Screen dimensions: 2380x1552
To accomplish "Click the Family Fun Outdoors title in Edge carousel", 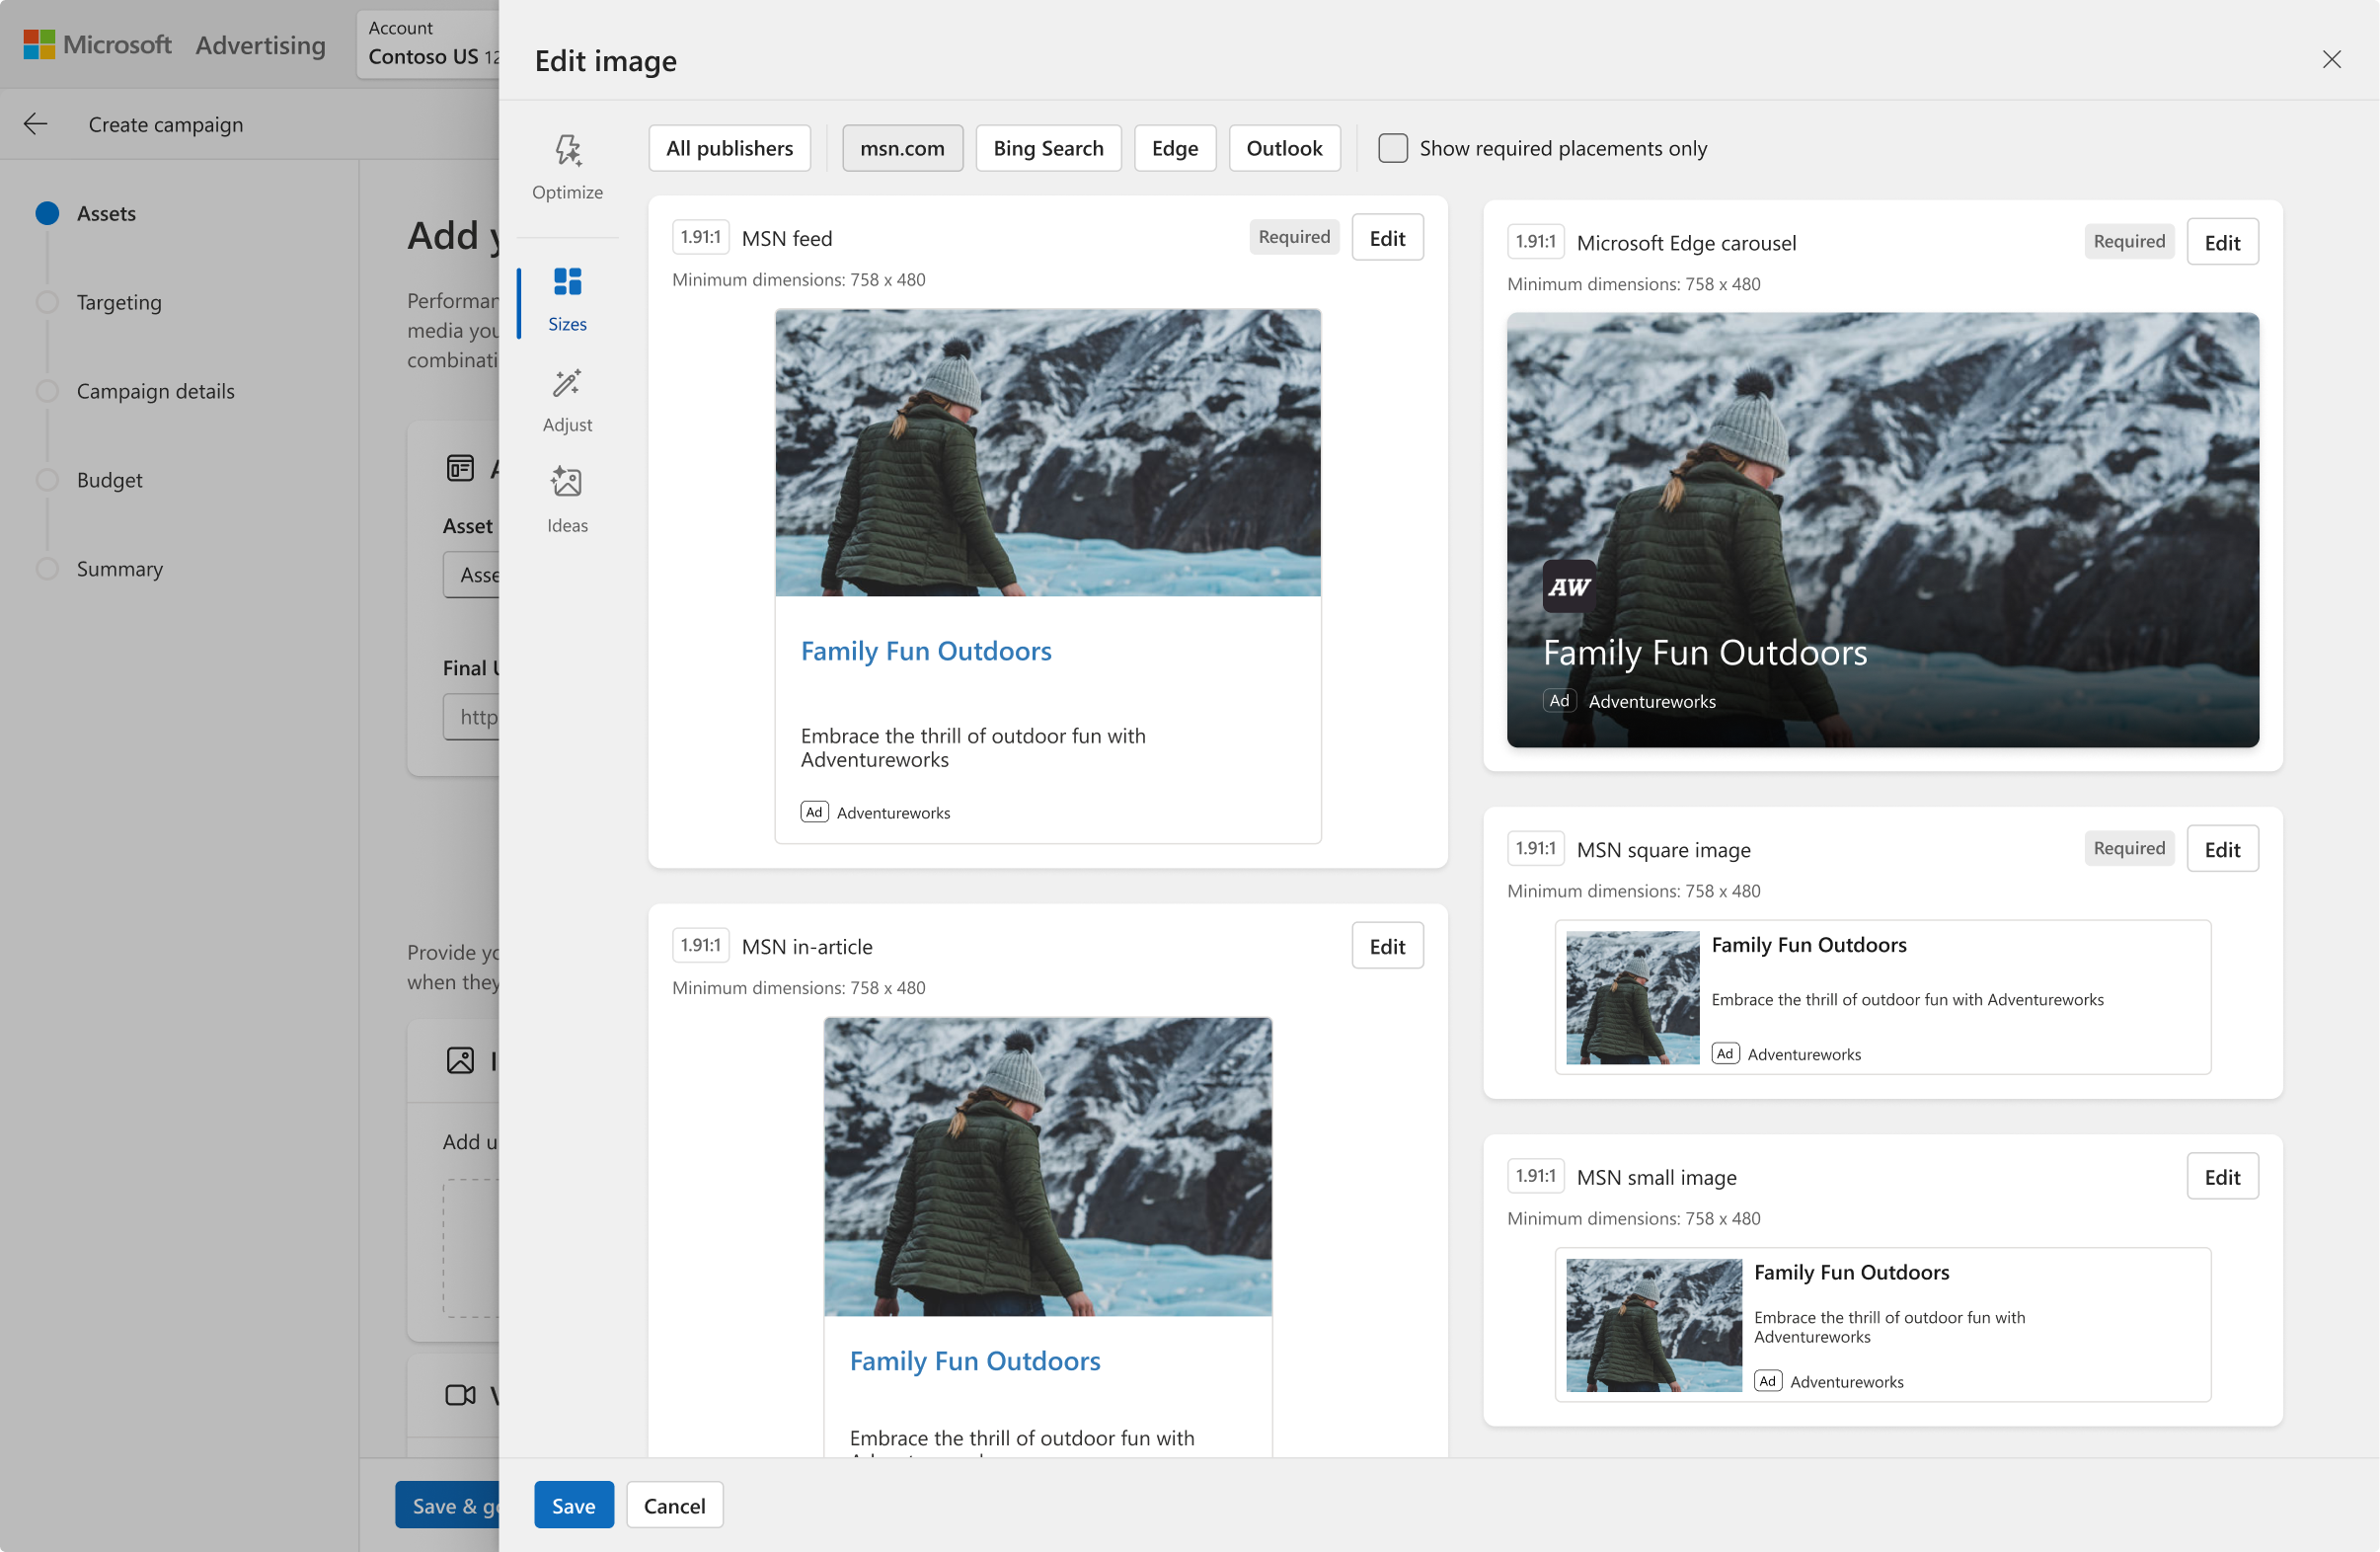I will click(1705, 652).
